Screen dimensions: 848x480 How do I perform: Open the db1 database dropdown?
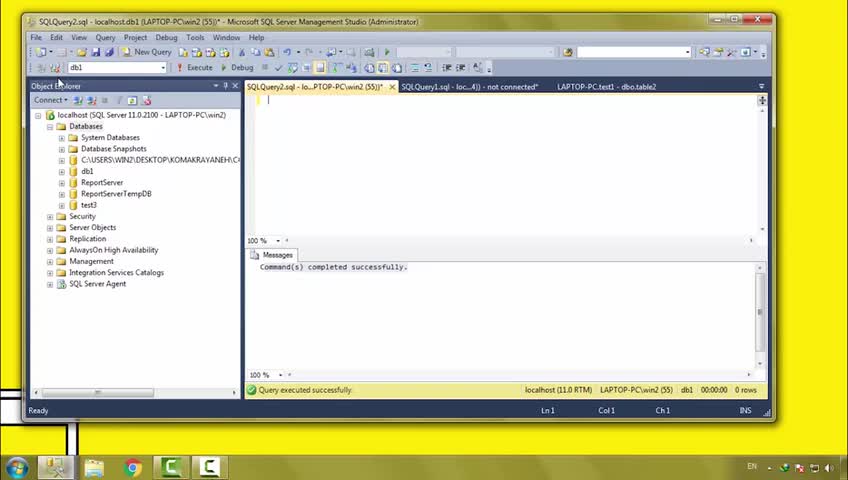pyautogui.click(x=163, y=68)
